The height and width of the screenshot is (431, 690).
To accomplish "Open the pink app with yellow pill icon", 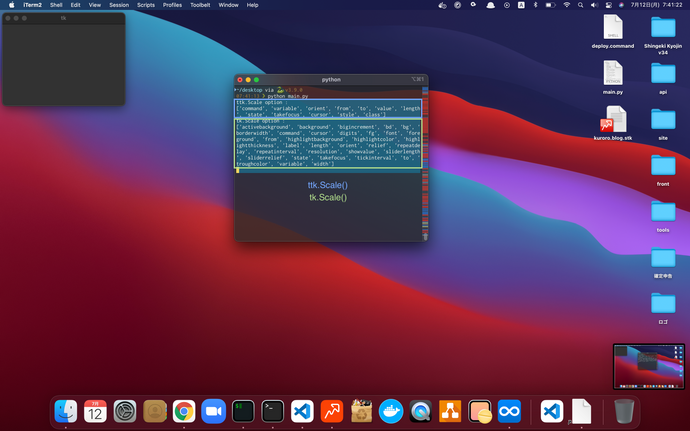I will point(480,411).
